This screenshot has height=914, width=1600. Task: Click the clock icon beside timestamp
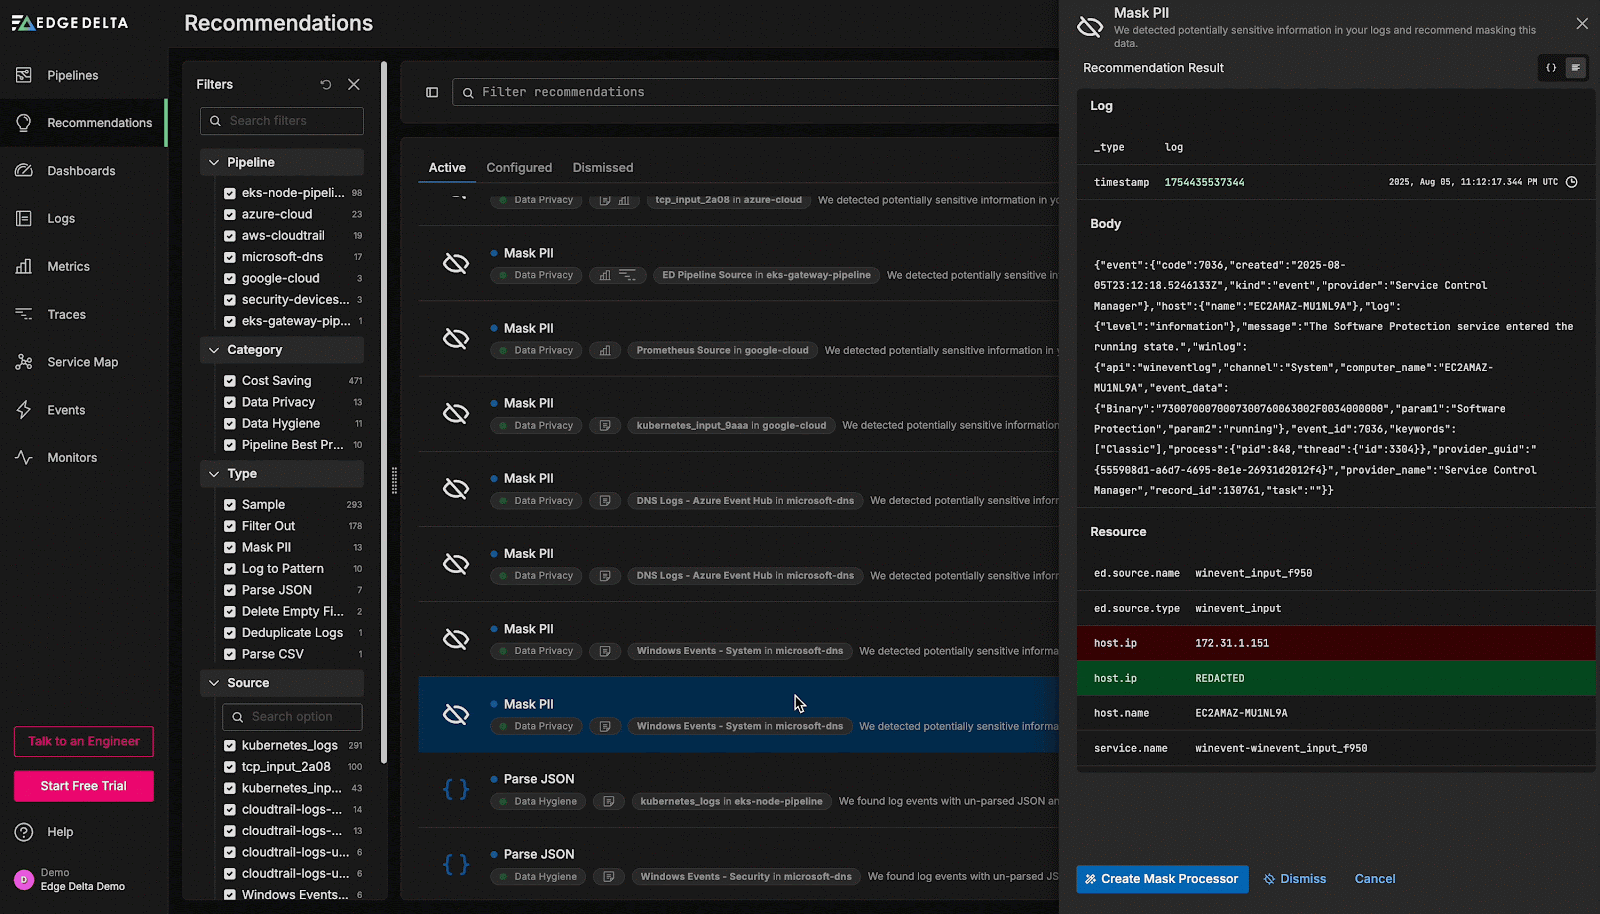[x=1571, y=182]
